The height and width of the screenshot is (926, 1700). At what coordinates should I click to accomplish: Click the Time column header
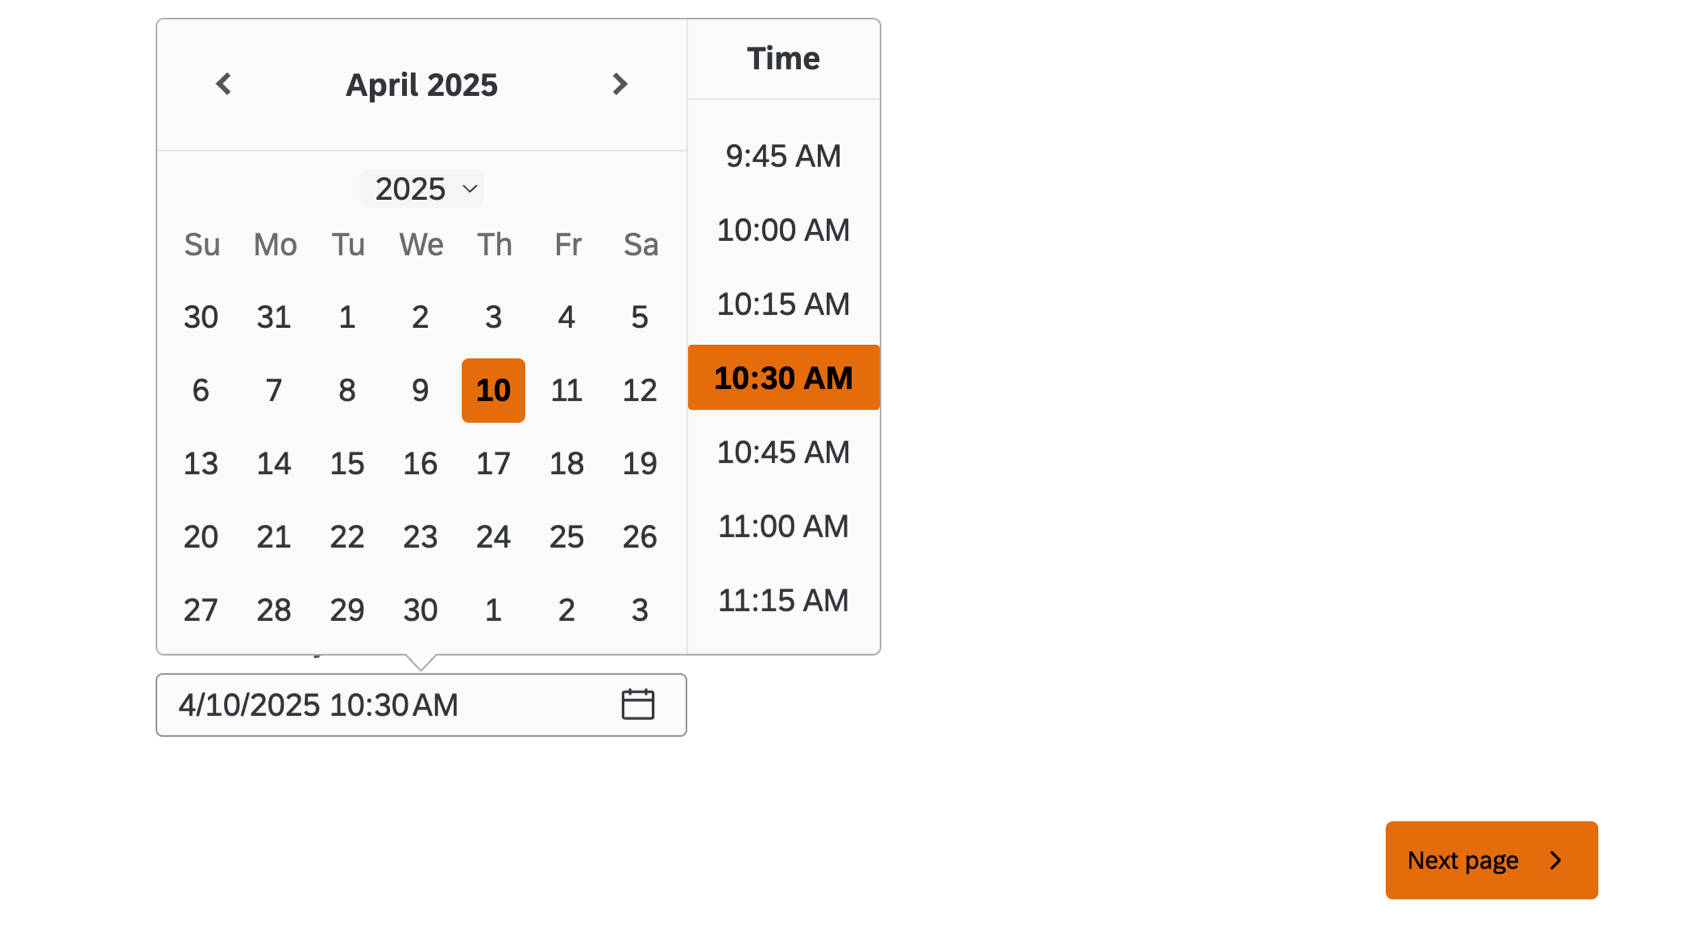pyautogui.click(x=783, y=58)
